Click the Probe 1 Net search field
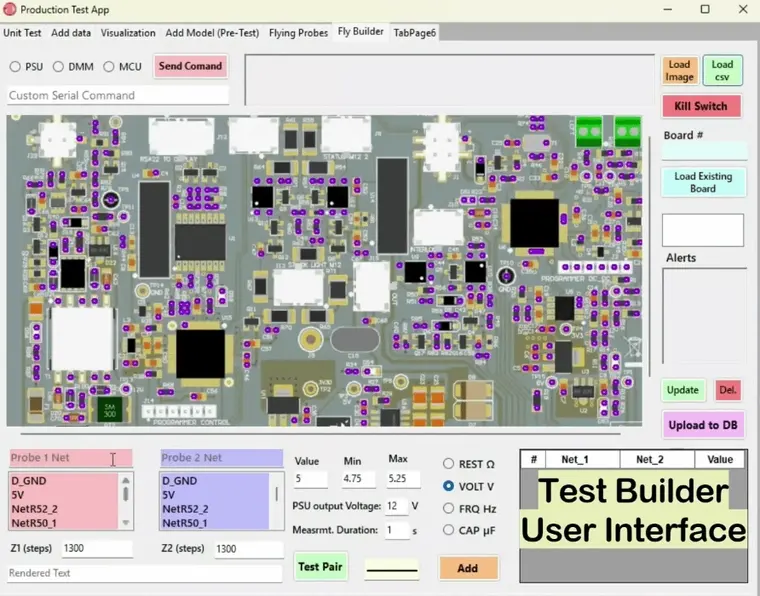760x596 pixels. coord(71,458)
